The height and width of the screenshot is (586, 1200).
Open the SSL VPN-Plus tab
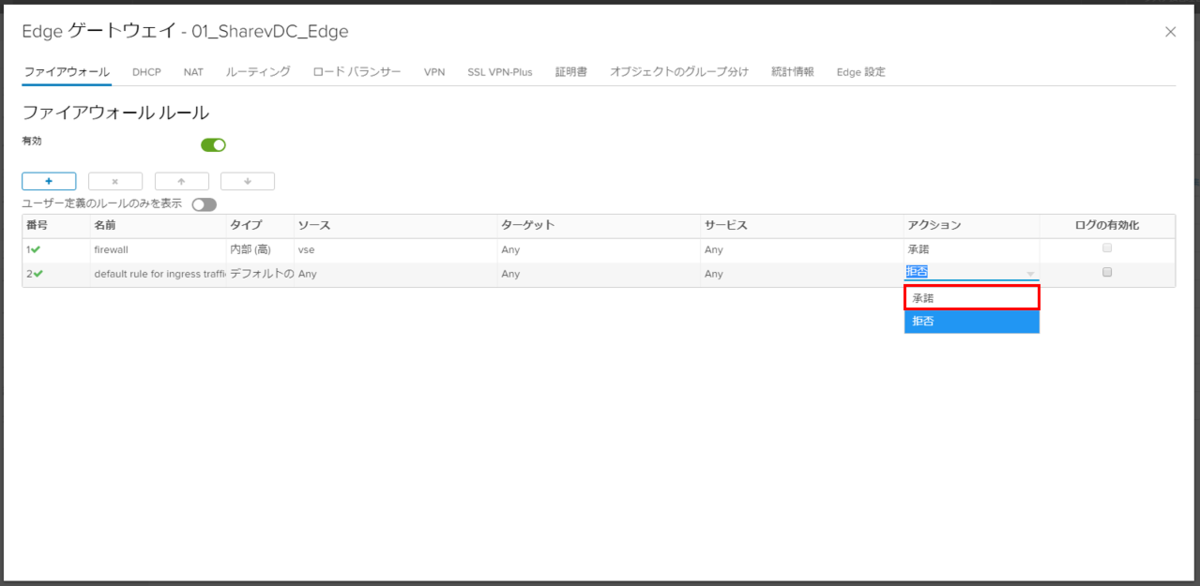[x=500, y=72]
